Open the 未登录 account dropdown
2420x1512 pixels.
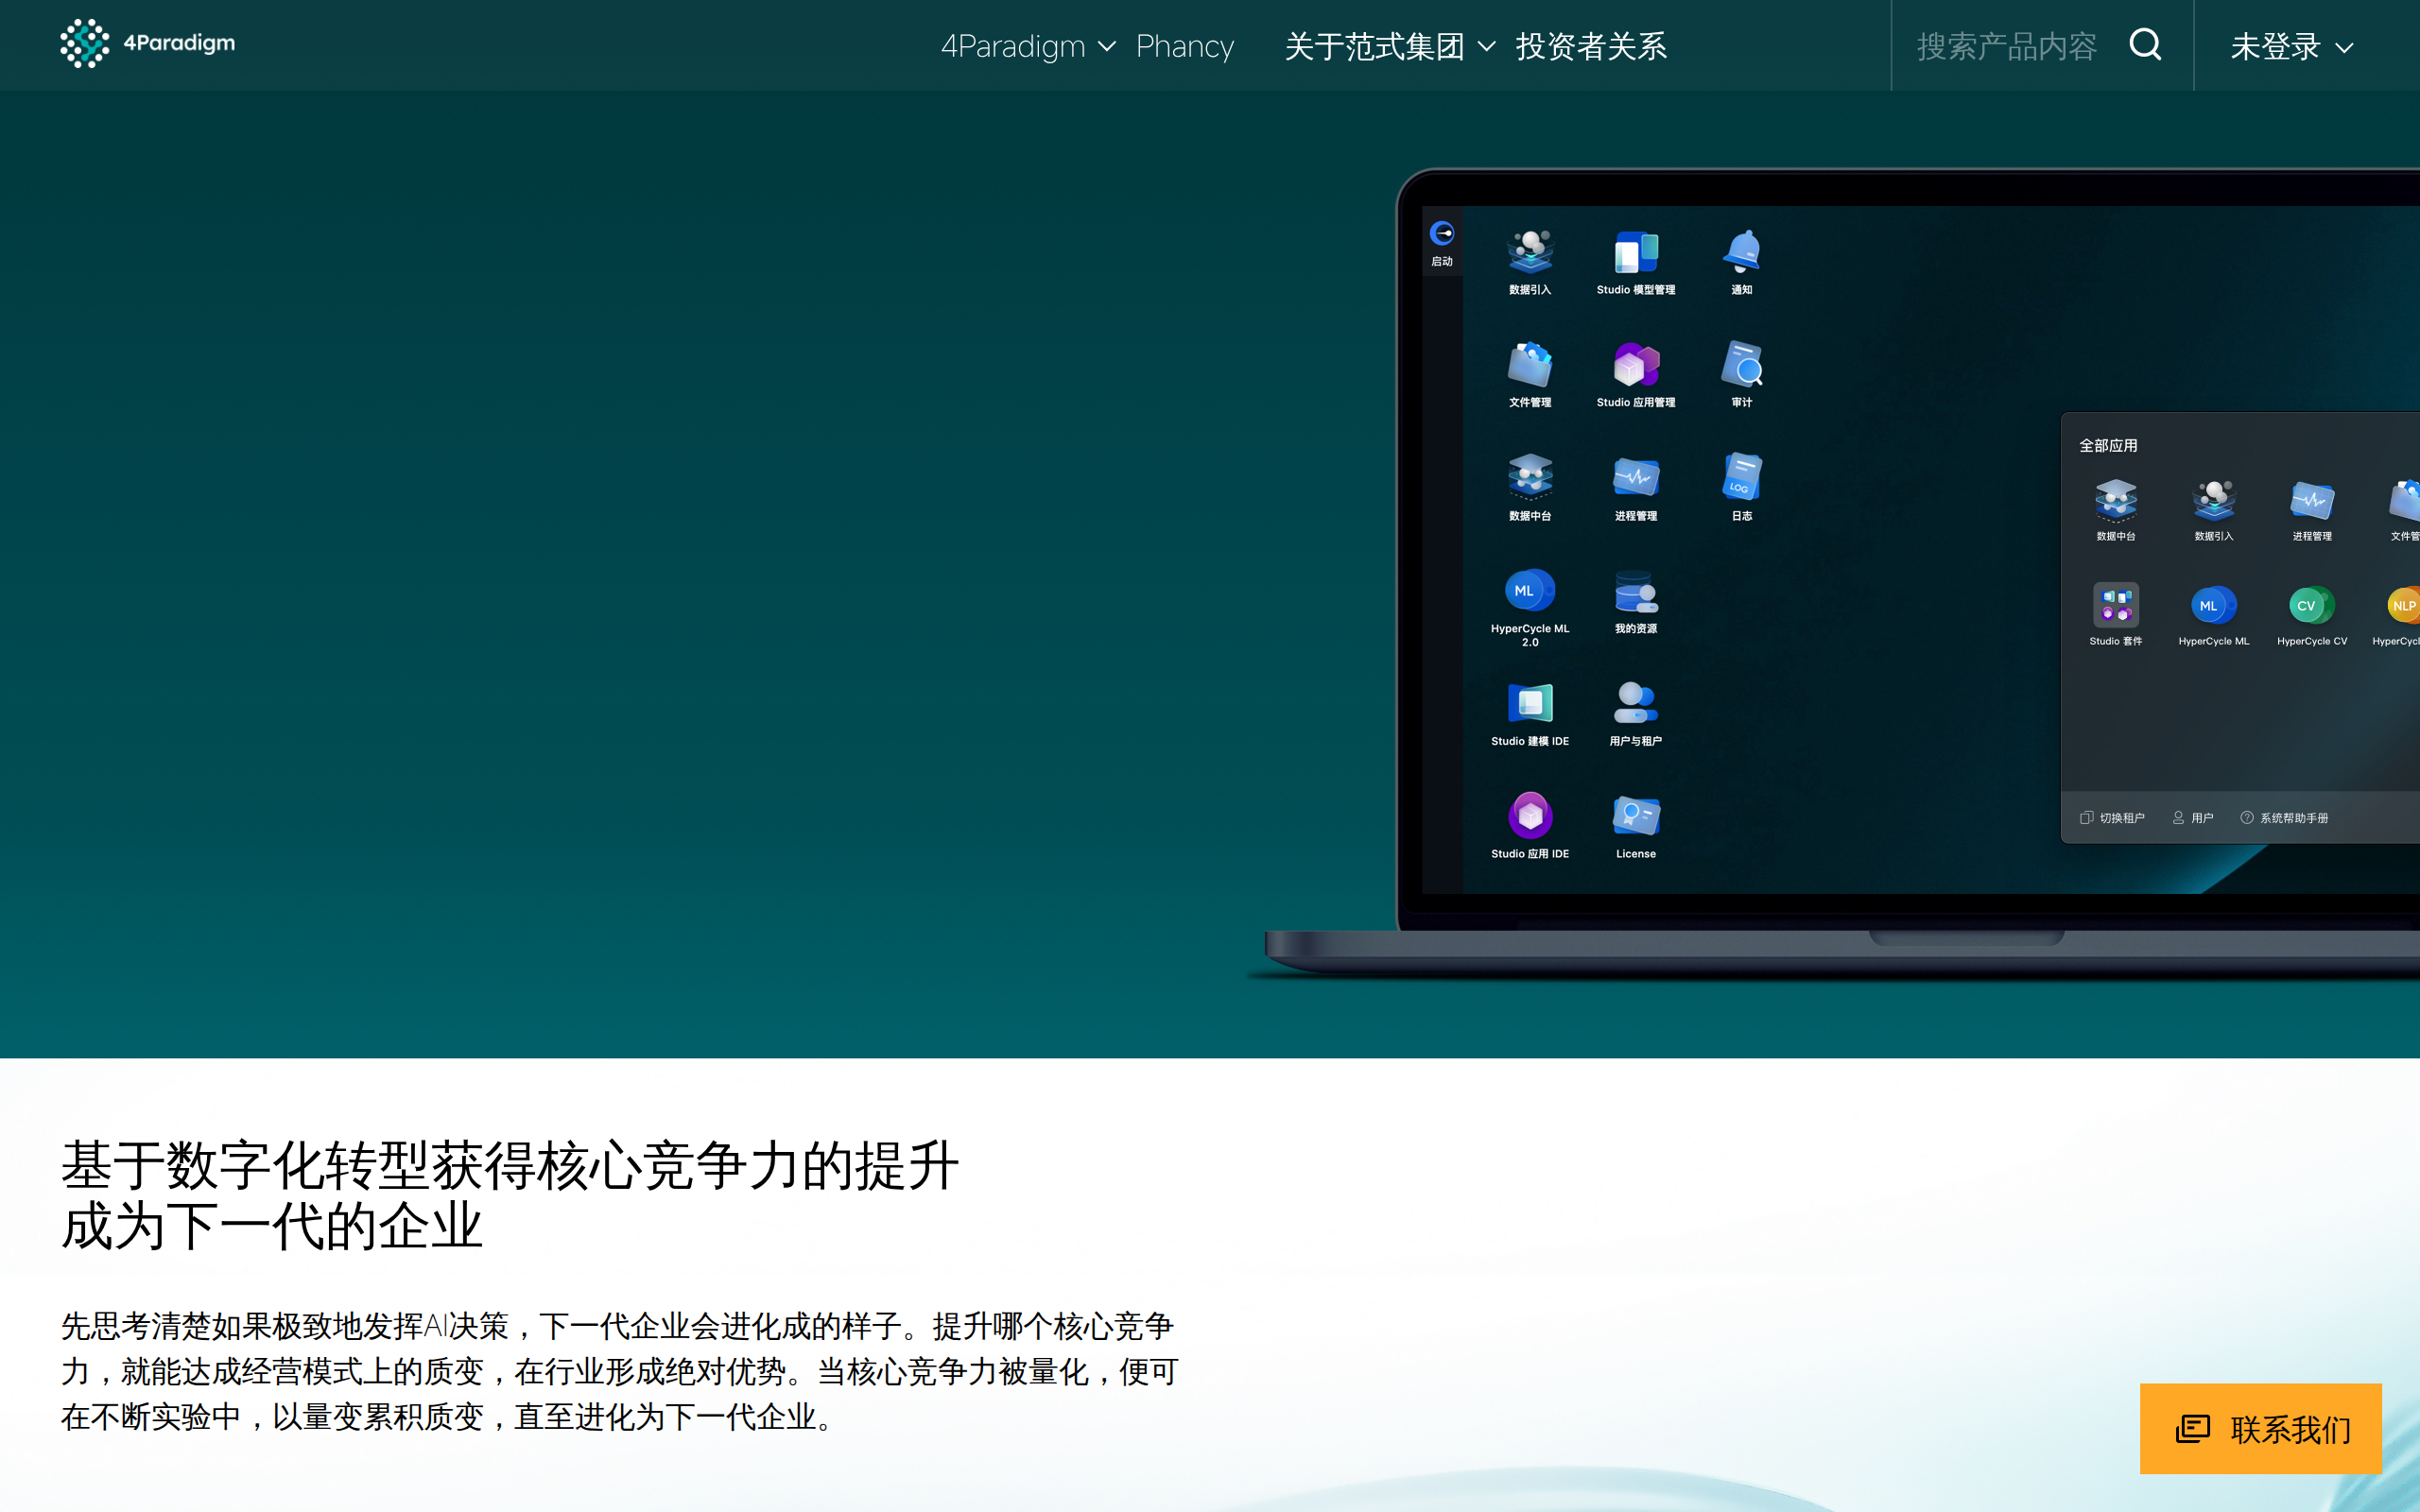(2291, 46)
